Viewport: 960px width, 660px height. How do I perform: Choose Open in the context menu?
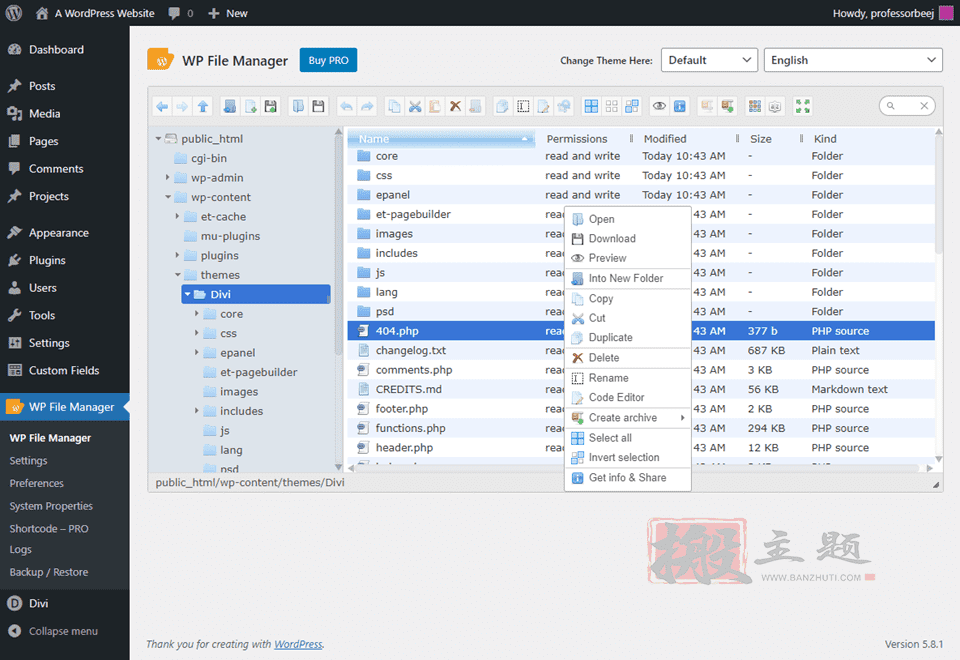628,219
